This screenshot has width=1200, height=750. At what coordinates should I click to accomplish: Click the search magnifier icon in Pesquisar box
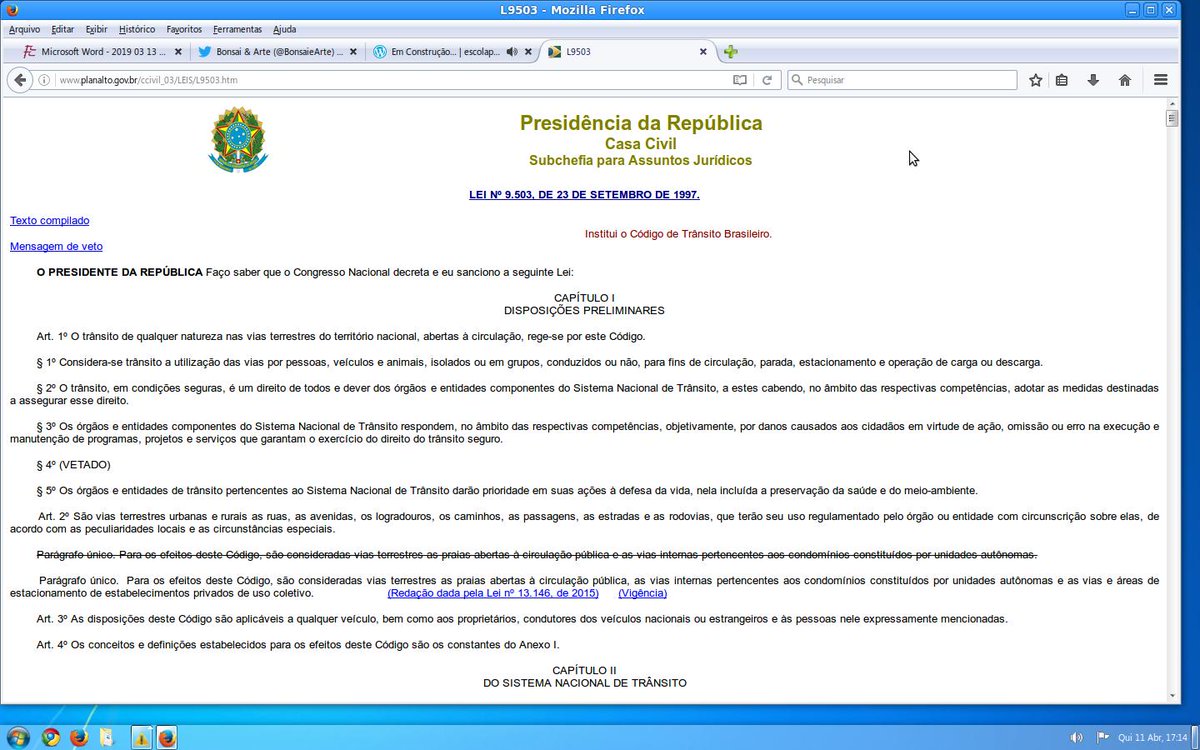797,80
